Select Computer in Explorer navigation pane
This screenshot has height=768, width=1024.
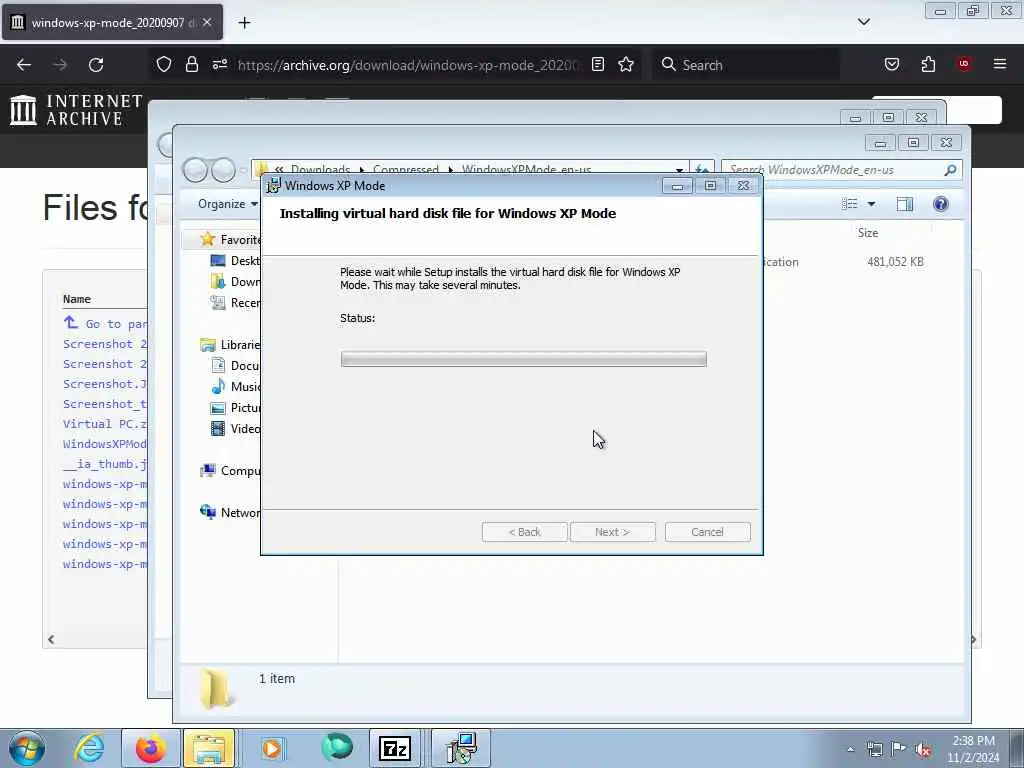[x=229, y=470]
